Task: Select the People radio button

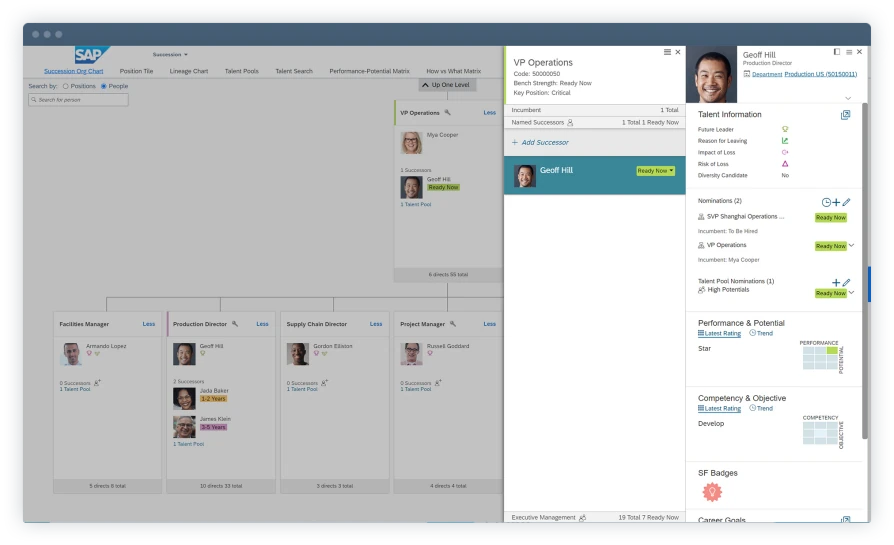Action: click(103, 86)
